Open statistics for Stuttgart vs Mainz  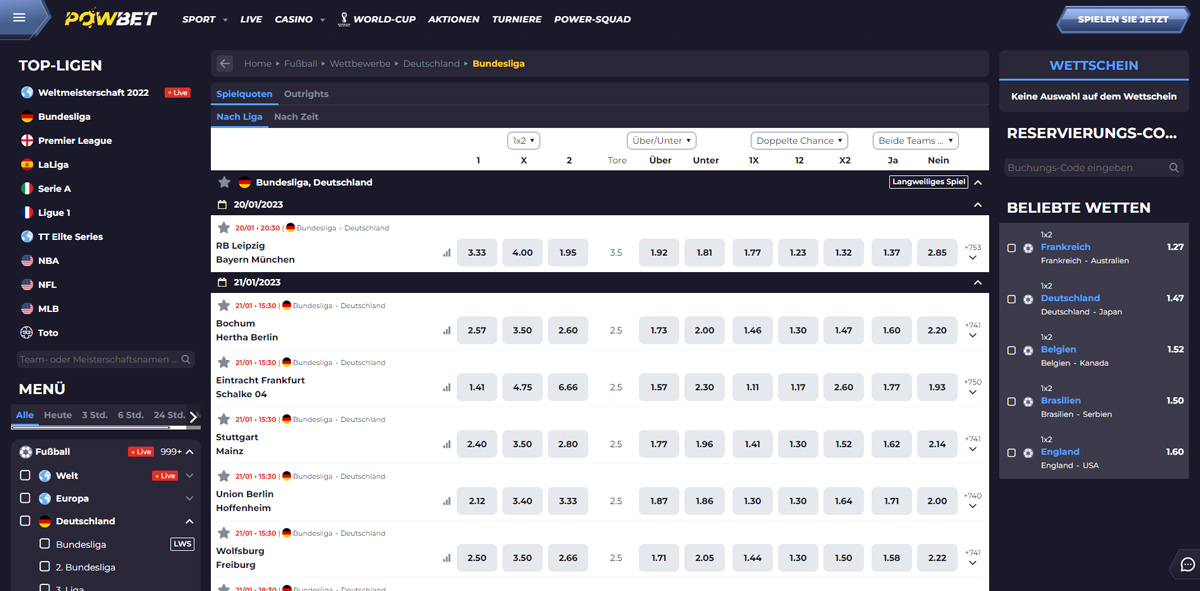tap(447, 445)
